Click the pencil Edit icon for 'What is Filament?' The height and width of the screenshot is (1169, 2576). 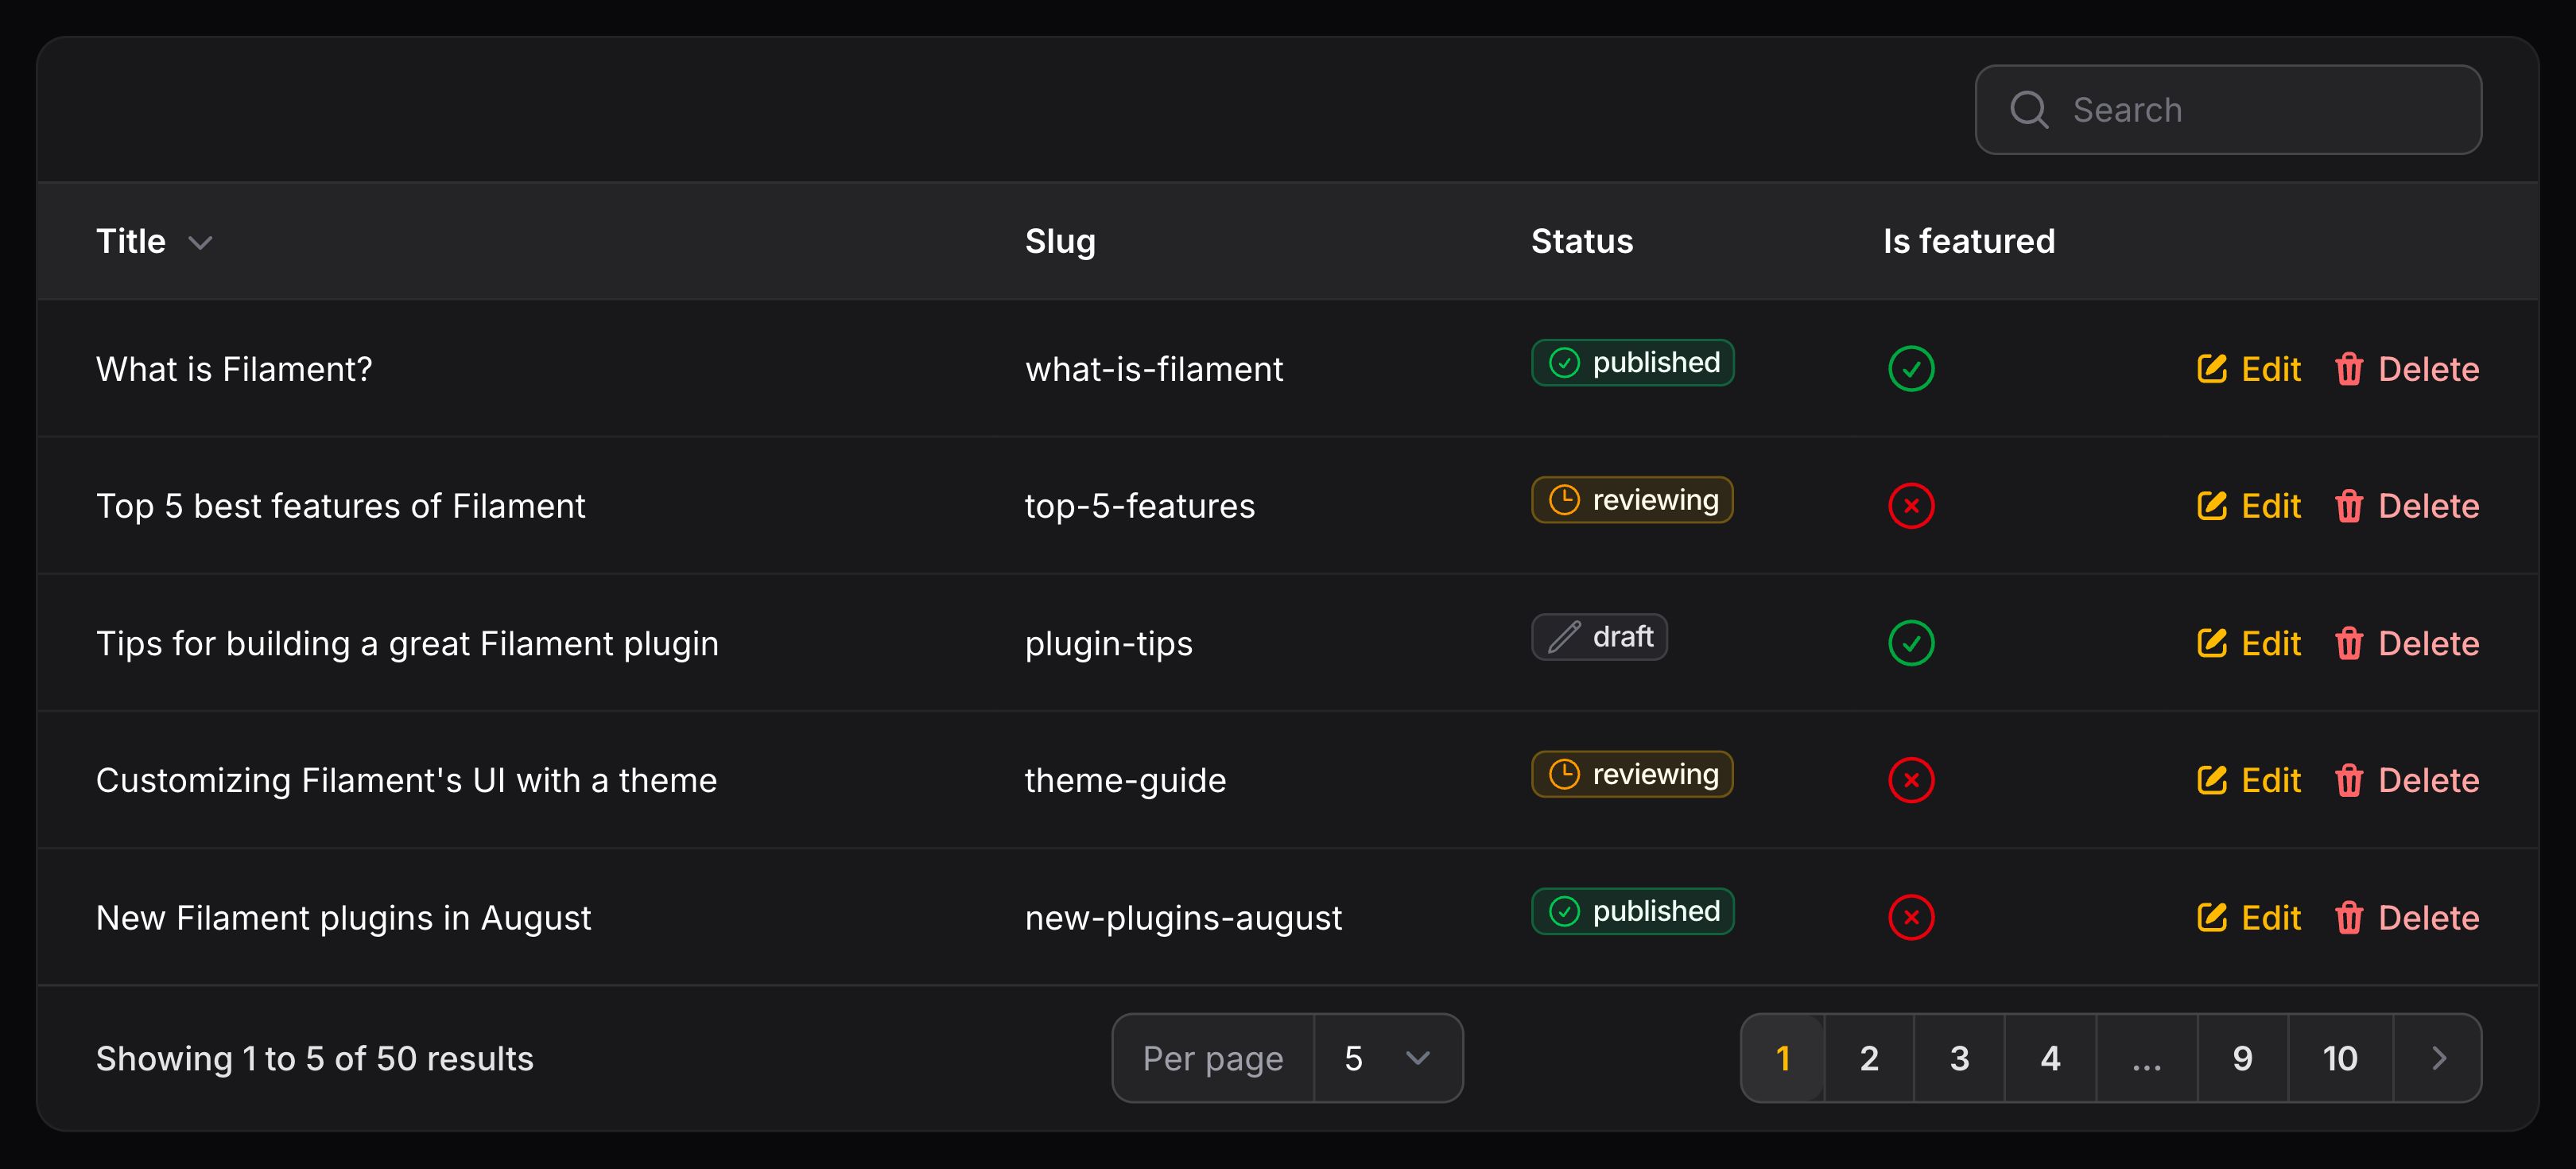(x=2211, y=369)
